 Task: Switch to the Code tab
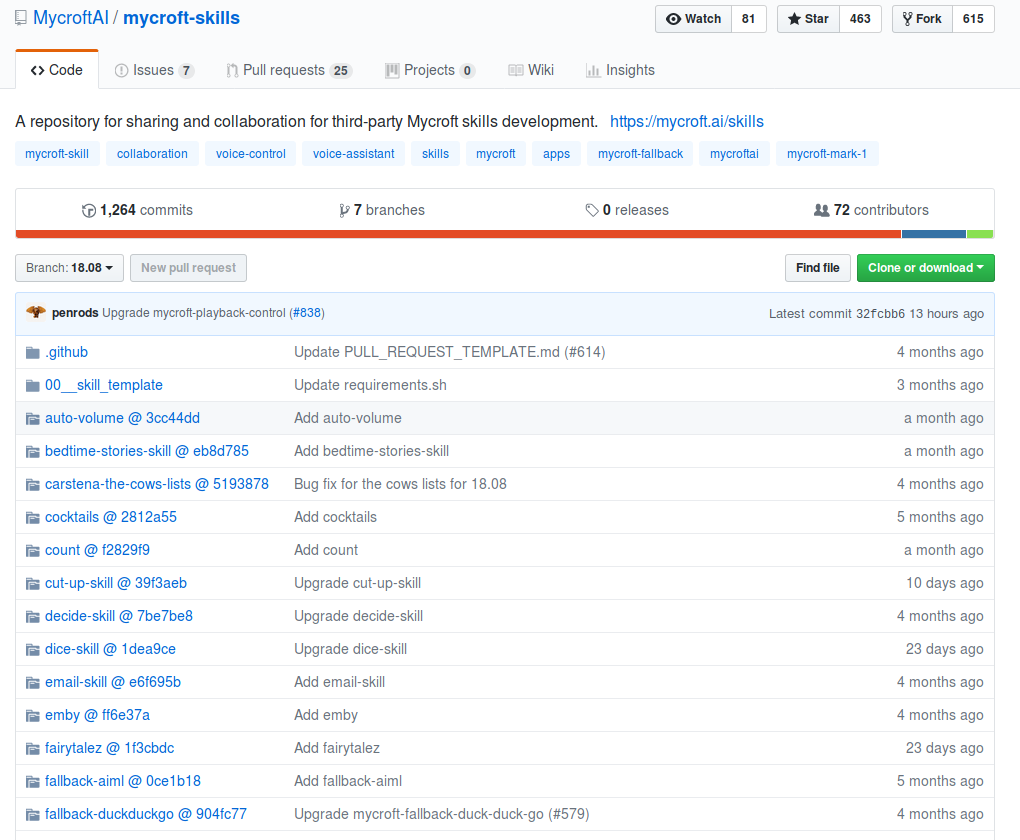57,70
